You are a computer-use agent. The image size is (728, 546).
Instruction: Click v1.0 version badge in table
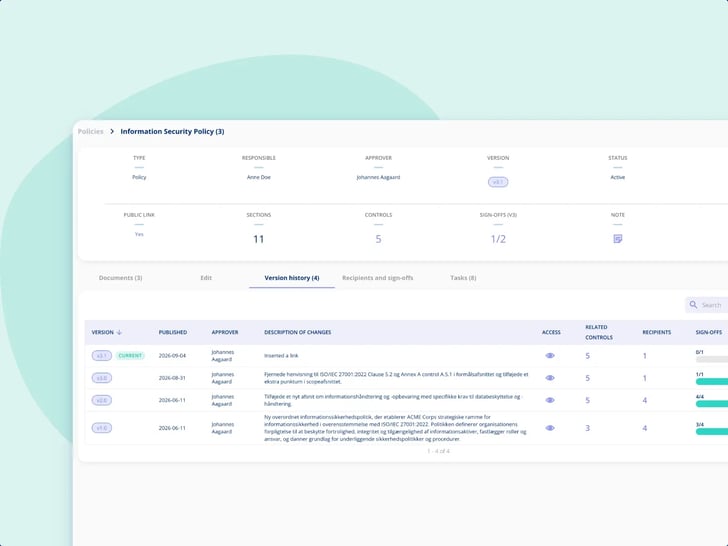pyautogui.click(x=102, y=428)
